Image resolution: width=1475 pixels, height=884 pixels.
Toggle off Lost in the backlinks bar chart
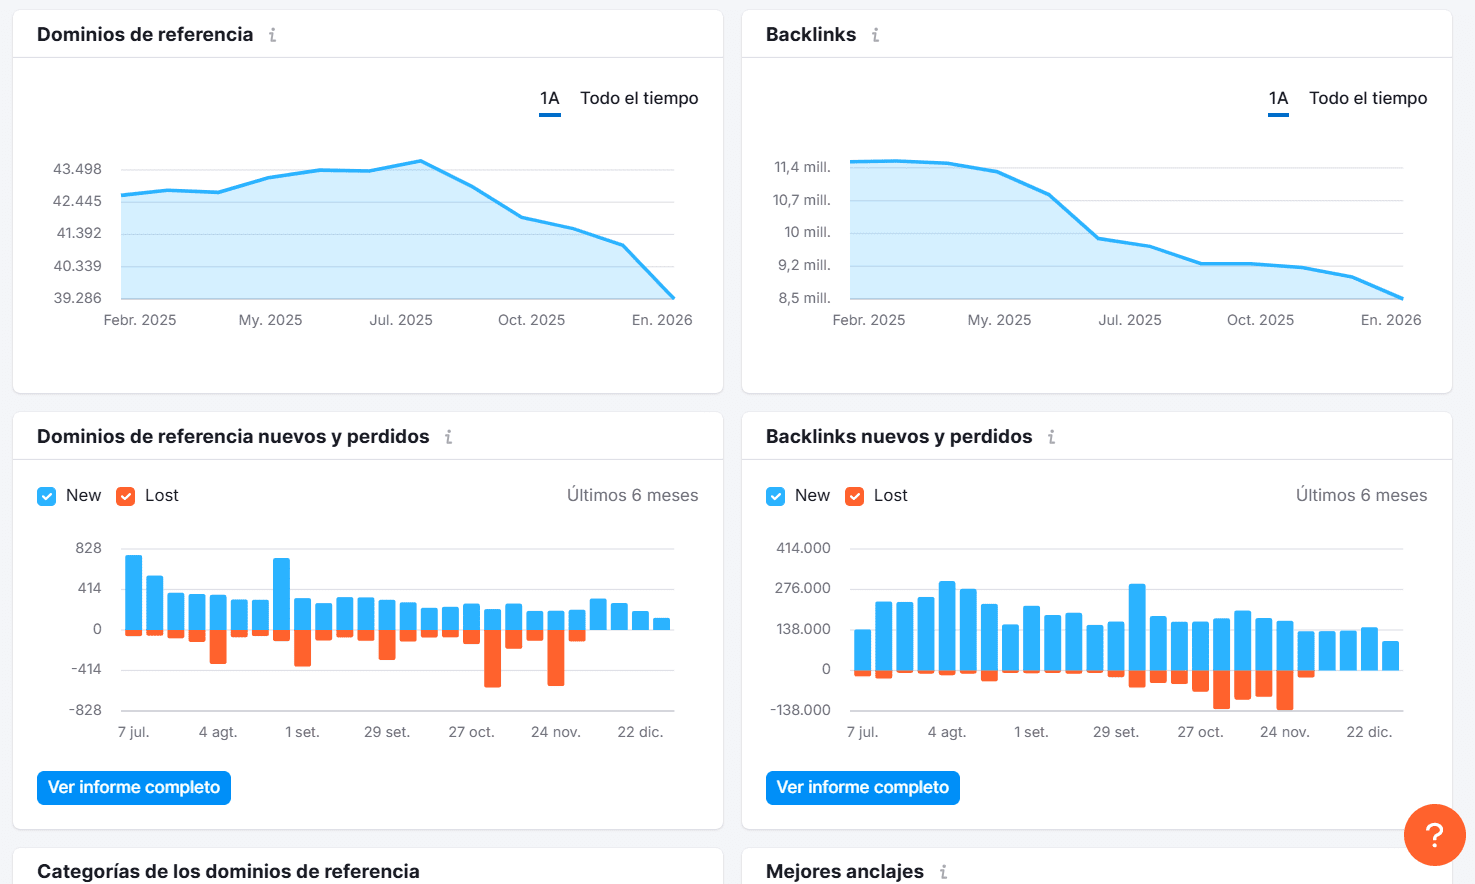click(855, 495)
